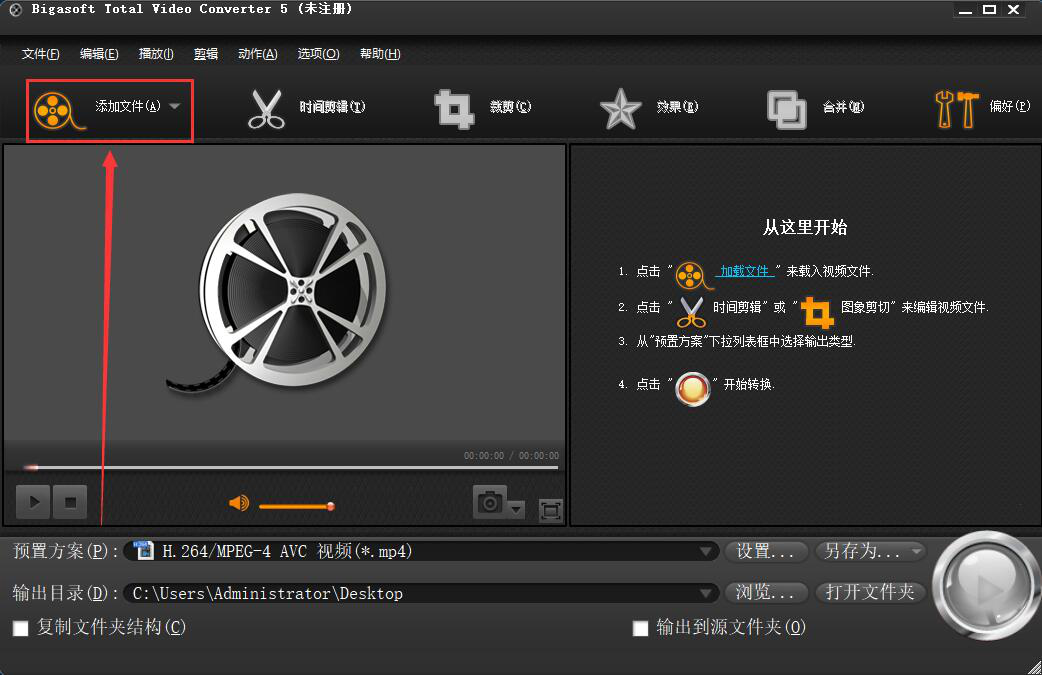Open the 文件(F) menu

click(x=41, y=54)
